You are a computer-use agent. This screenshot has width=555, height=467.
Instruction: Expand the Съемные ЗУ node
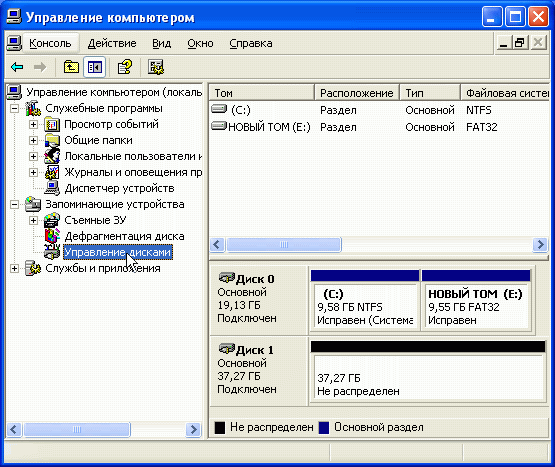(33, 220)
